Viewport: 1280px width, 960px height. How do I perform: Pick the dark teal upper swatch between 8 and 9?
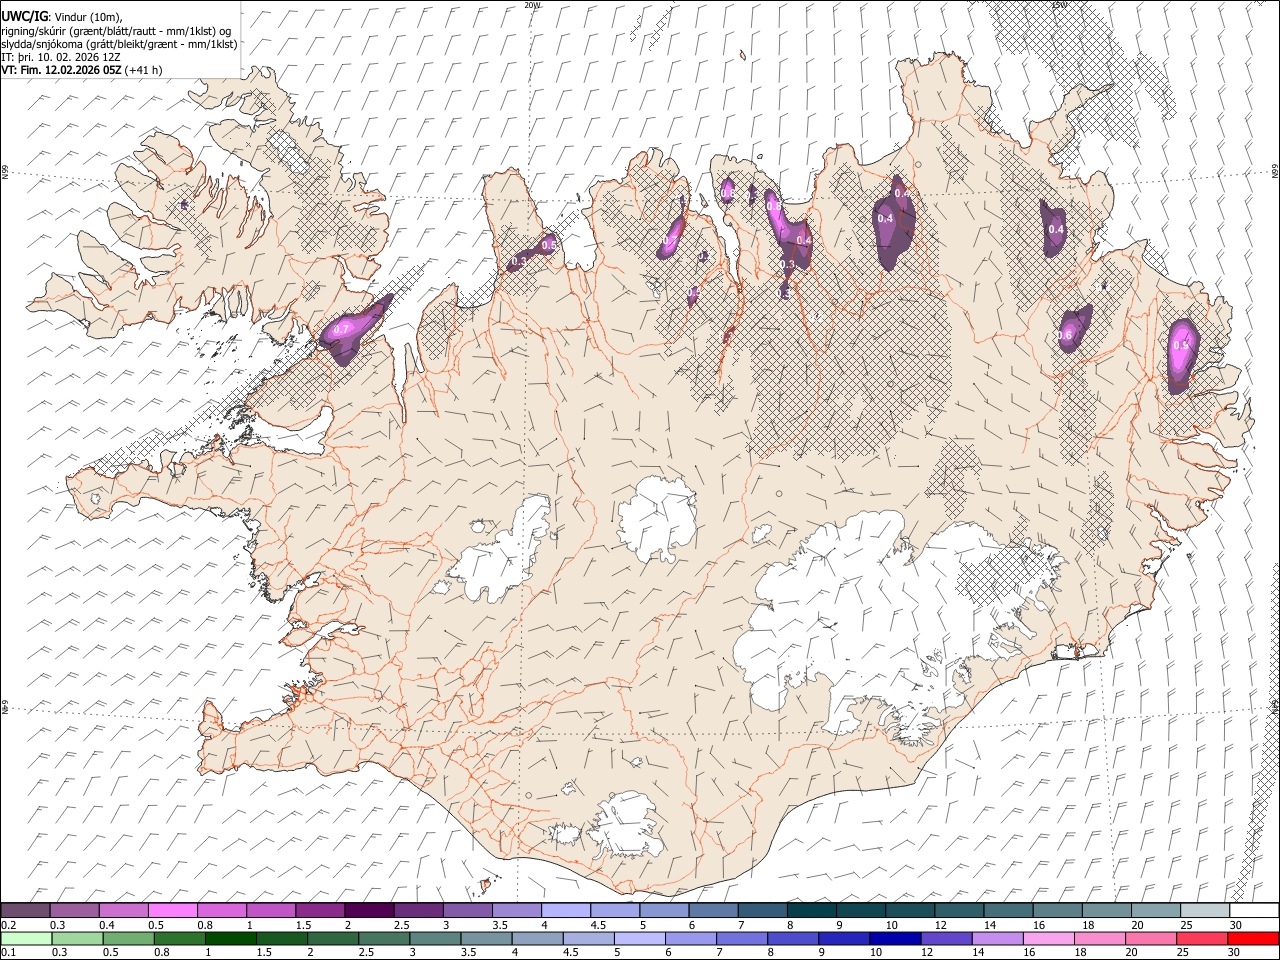(x=810, y=911)
